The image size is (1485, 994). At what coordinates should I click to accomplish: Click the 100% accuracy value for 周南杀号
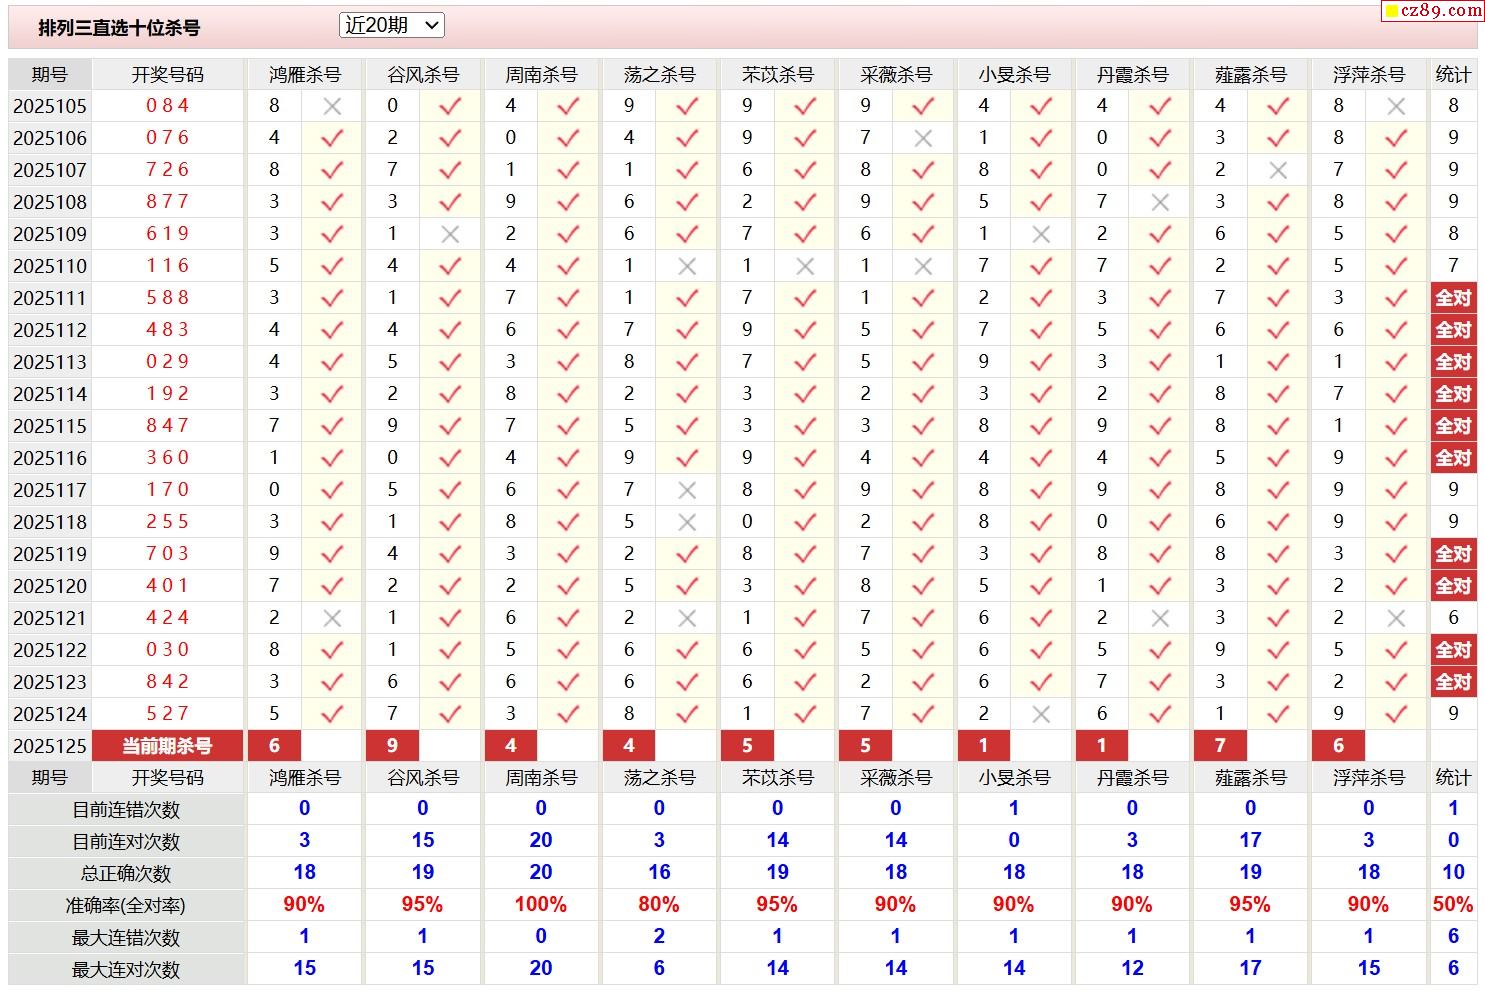pyautogui.click(x=541, y=905)
